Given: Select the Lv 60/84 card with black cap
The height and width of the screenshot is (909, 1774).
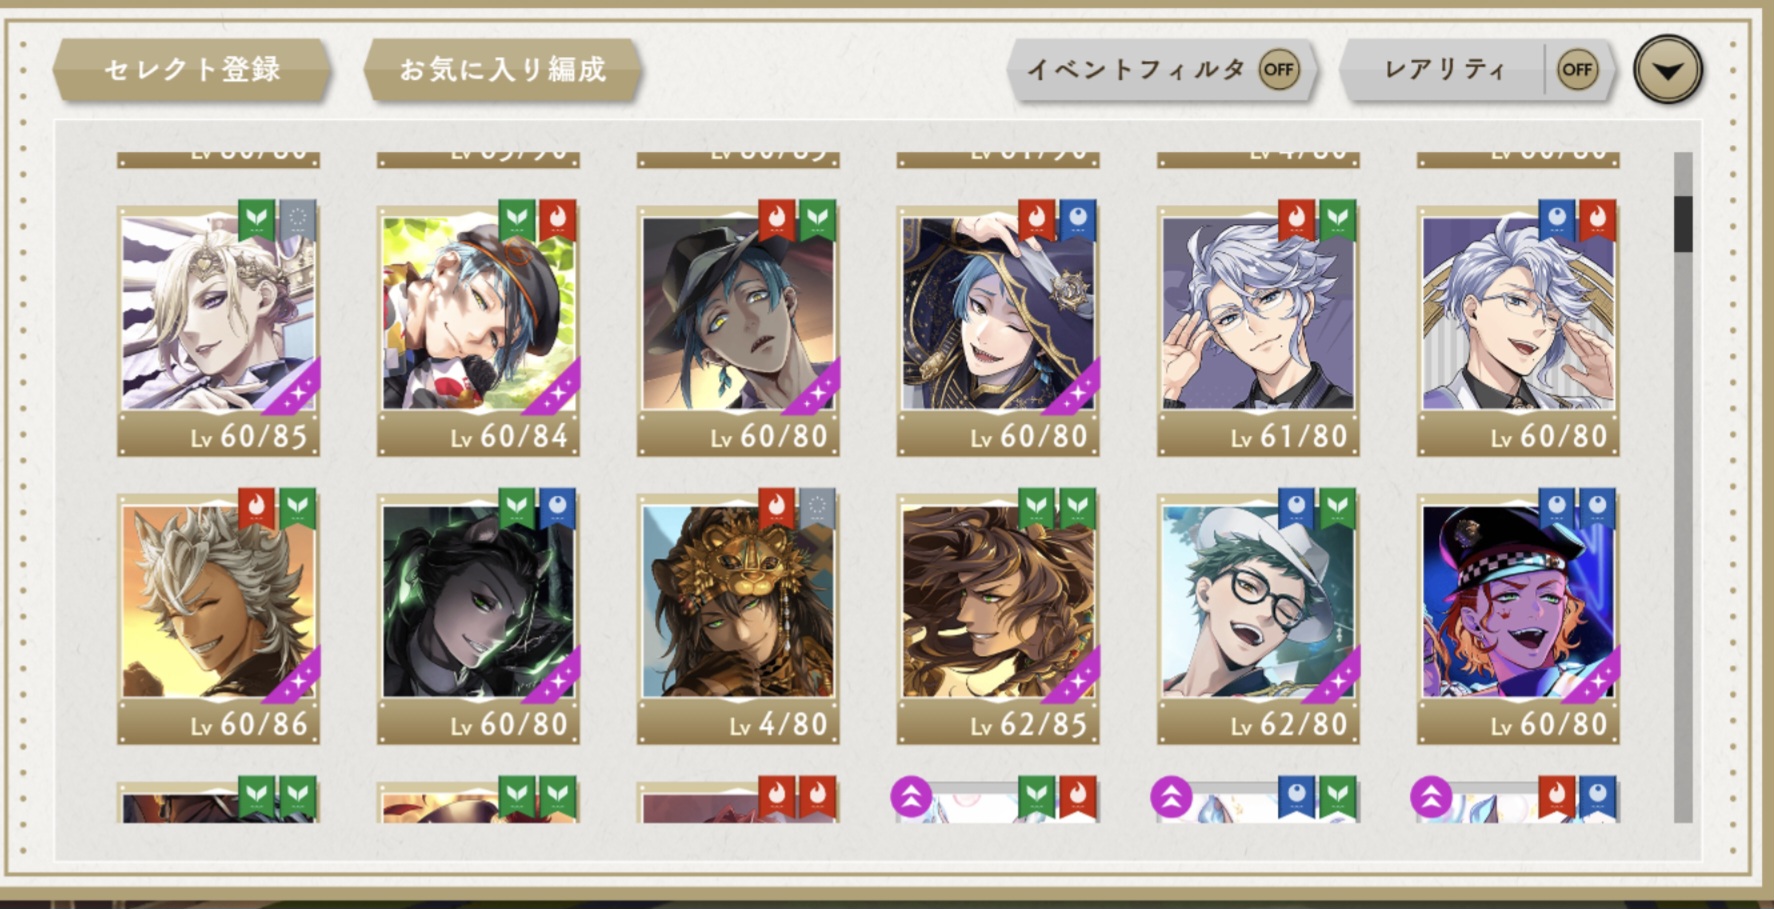Looking at the screenshot, I should pyautogui.click(x=478, y=332).
